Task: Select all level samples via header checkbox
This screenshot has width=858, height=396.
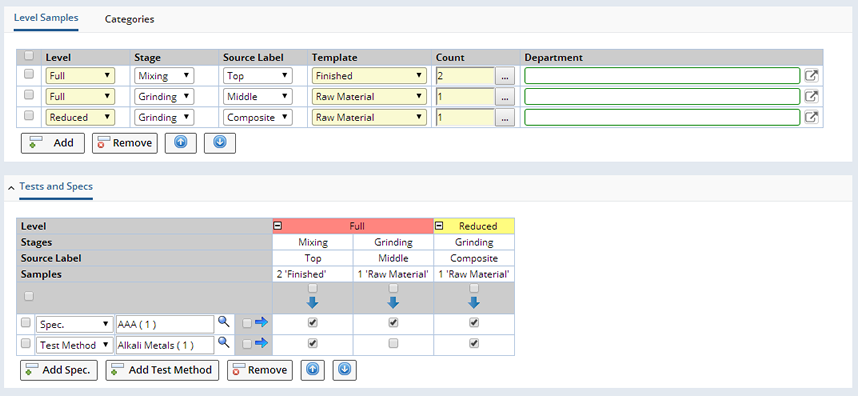Action: pyautogui.click(x=29, y=55)
